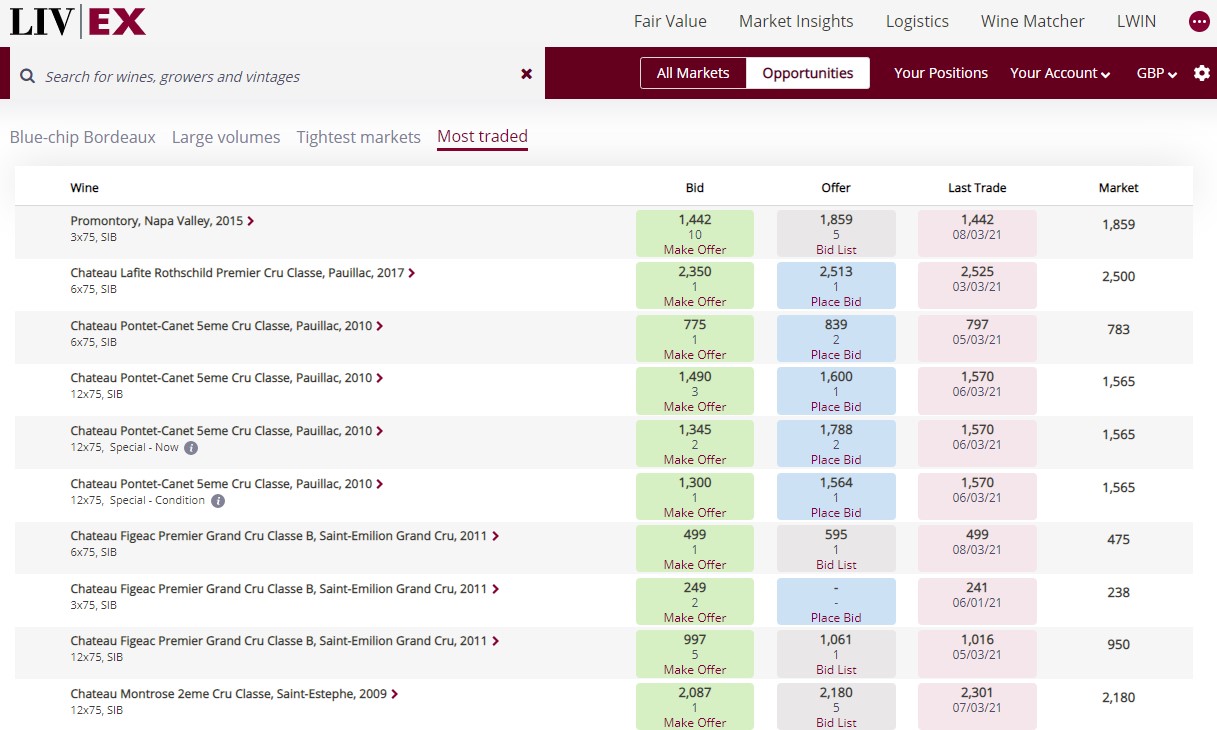
Task: Place Bid on Lafite Rothschild offer 2,513
Action: [836, 301]
